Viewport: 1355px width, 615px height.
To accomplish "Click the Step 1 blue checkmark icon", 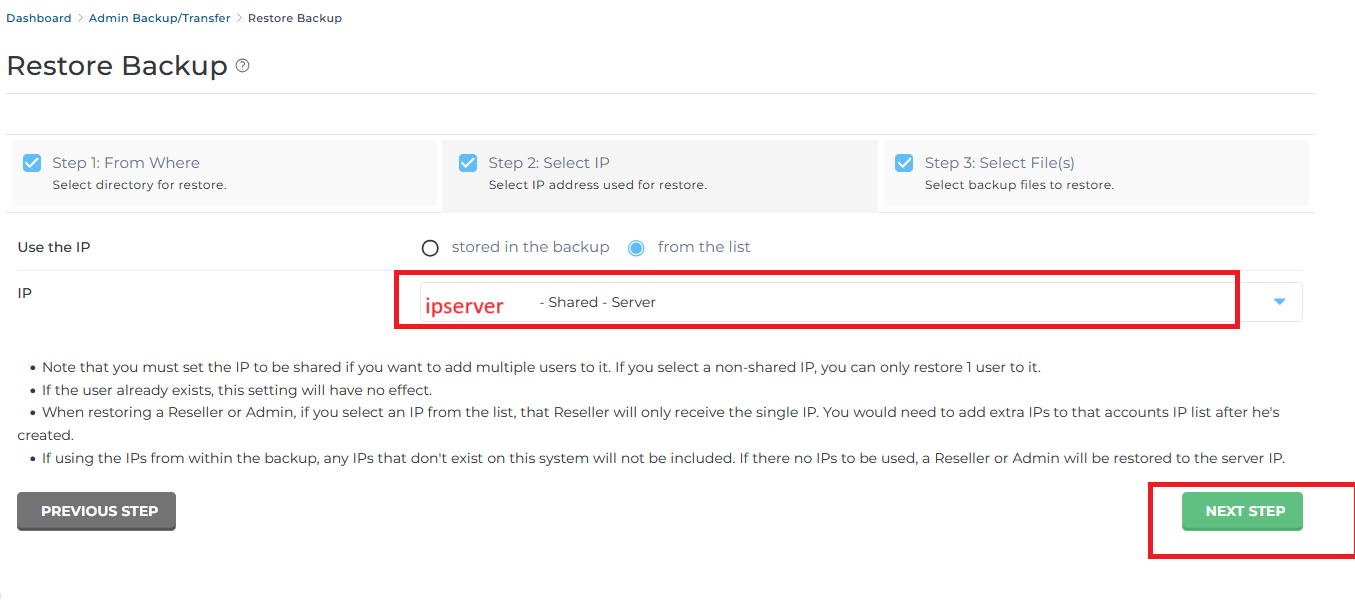I will [x=32, y=163].
